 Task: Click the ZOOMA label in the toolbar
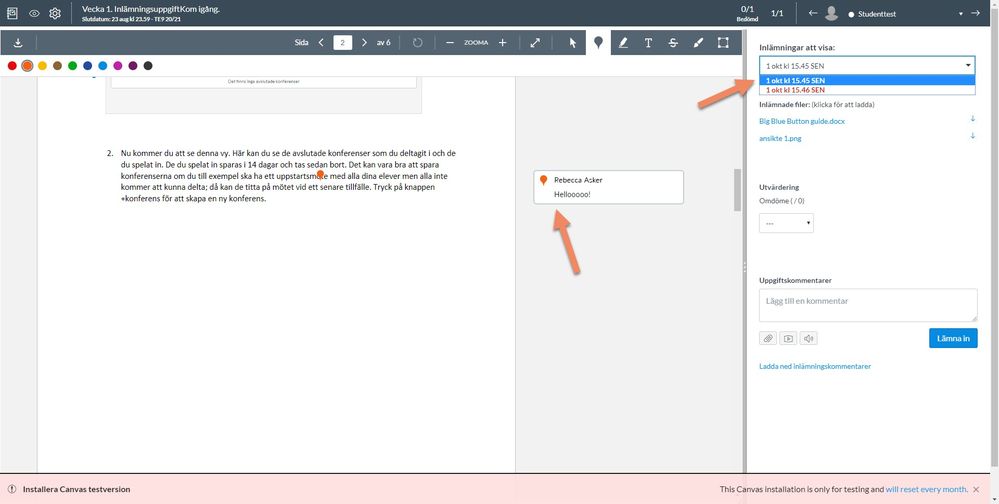pyautogui.click(x=476, y=43)
